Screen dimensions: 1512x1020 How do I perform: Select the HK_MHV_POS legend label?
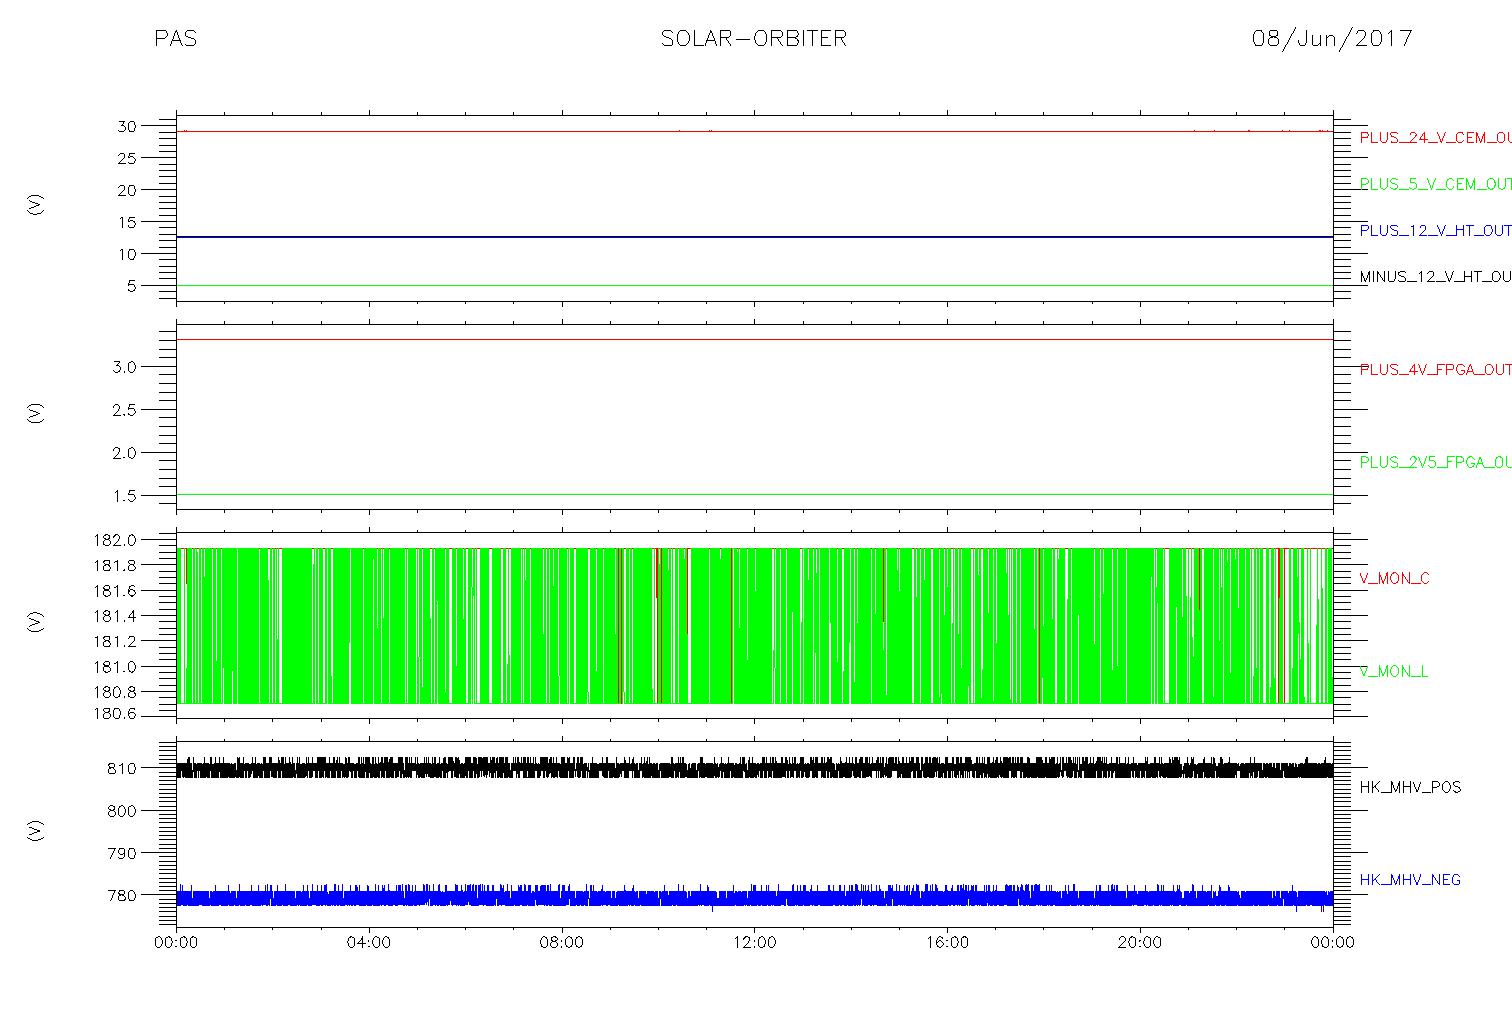(x=1410, y=787)
